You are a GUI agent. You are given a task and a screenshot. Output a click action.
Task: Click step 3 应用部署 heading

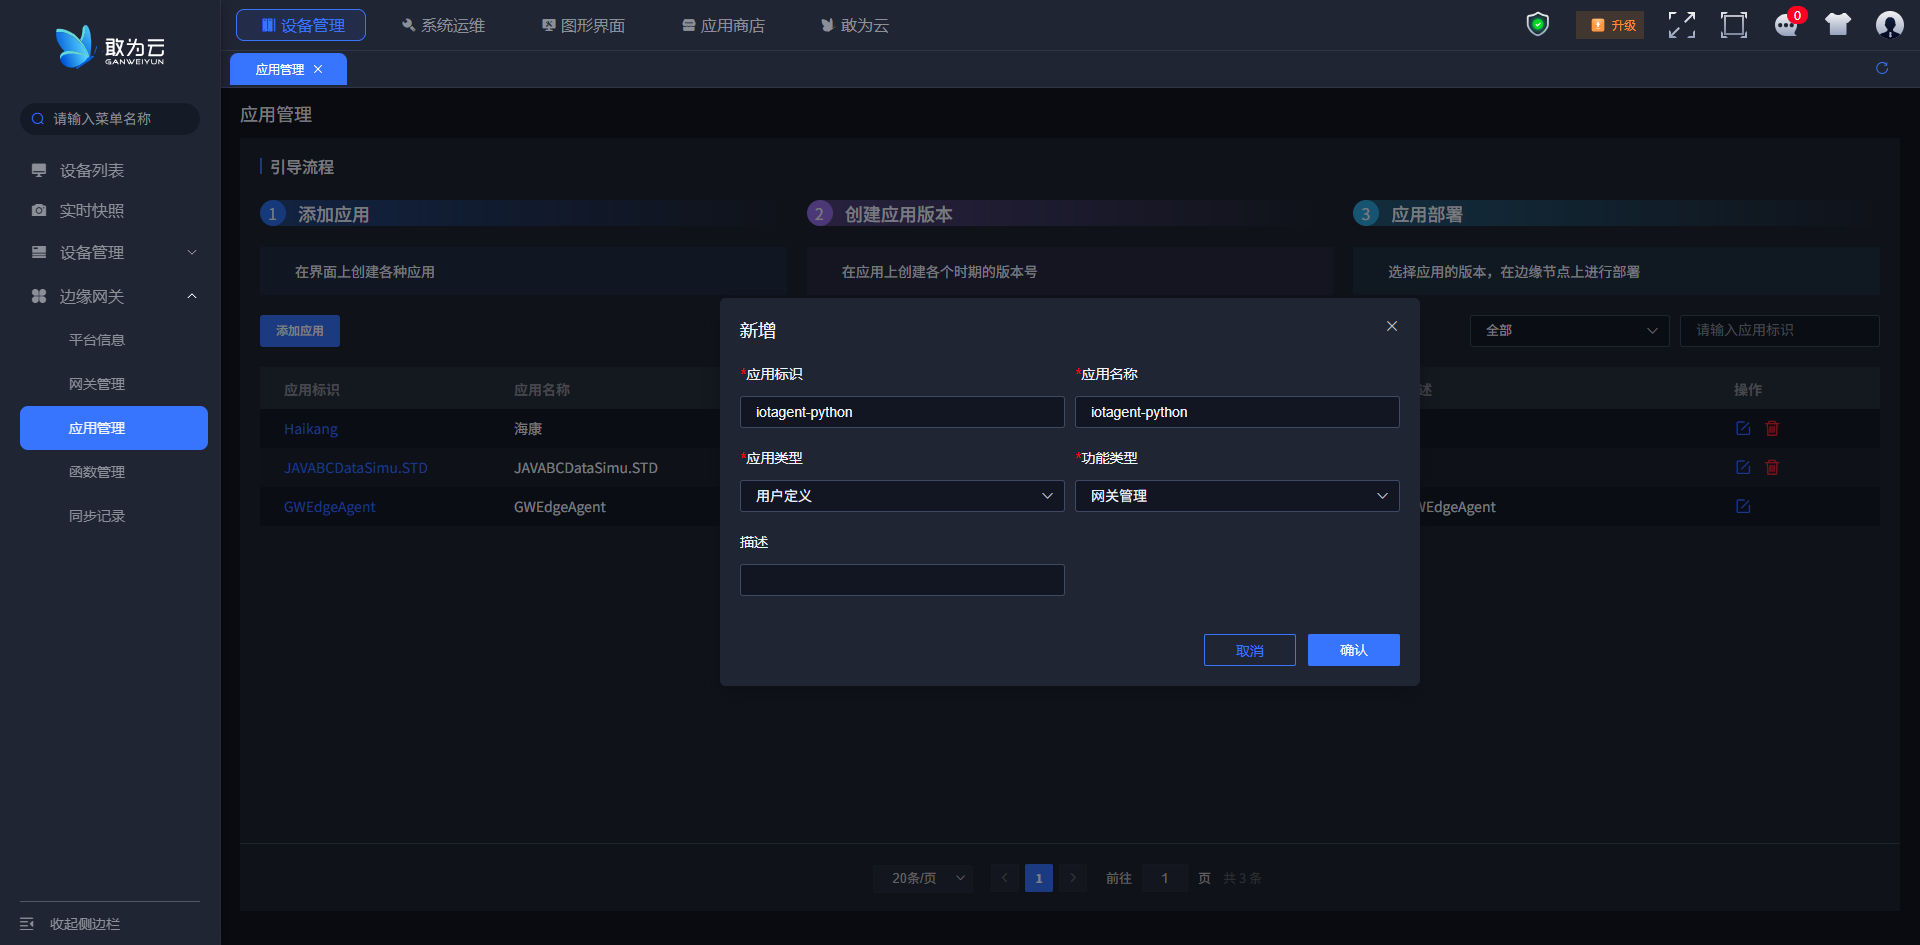click(1427, 214)
